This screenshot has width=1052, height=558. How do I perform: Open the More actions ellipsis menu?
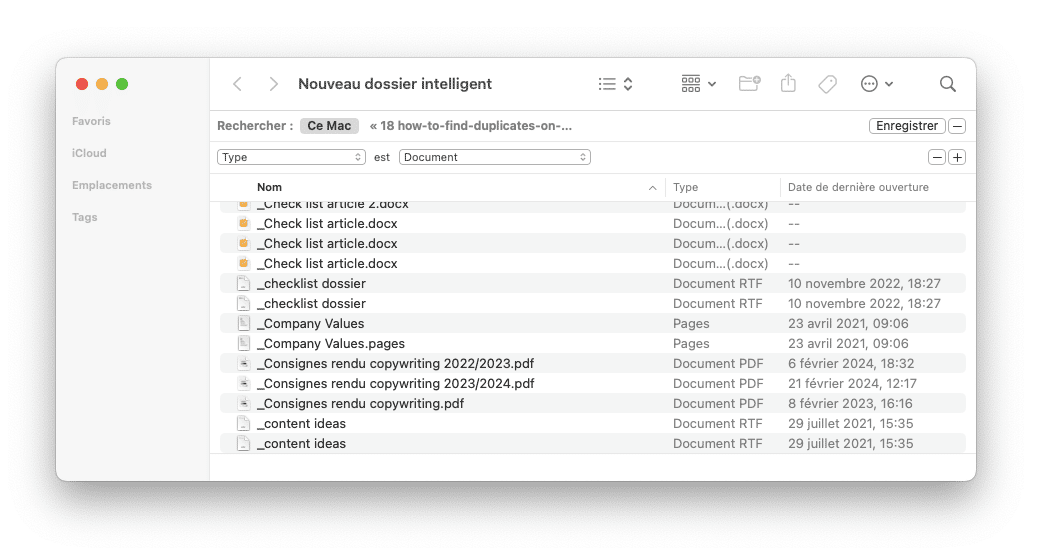876,84
